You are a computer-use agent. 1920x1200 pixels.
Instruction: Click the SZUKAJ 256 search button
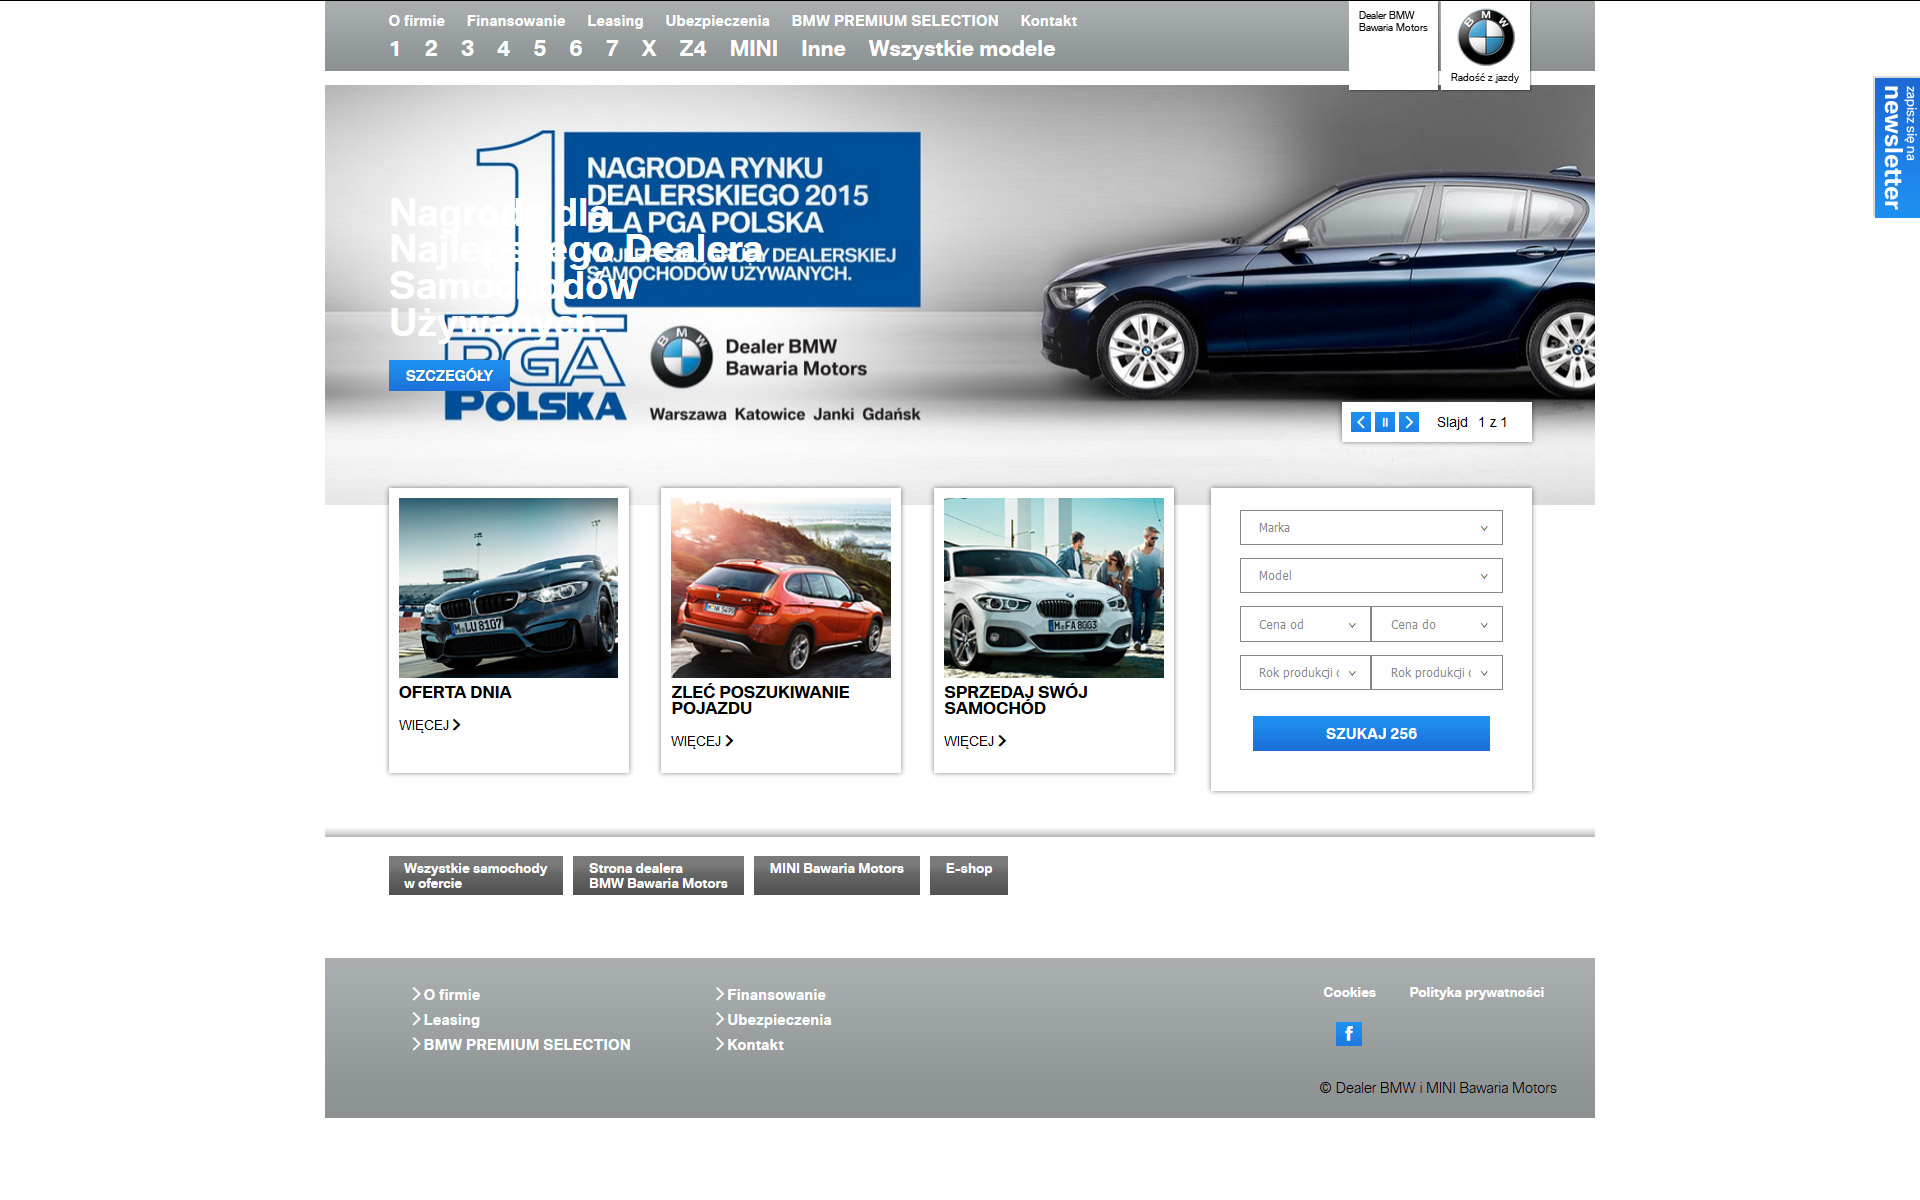pos(1371,733)
